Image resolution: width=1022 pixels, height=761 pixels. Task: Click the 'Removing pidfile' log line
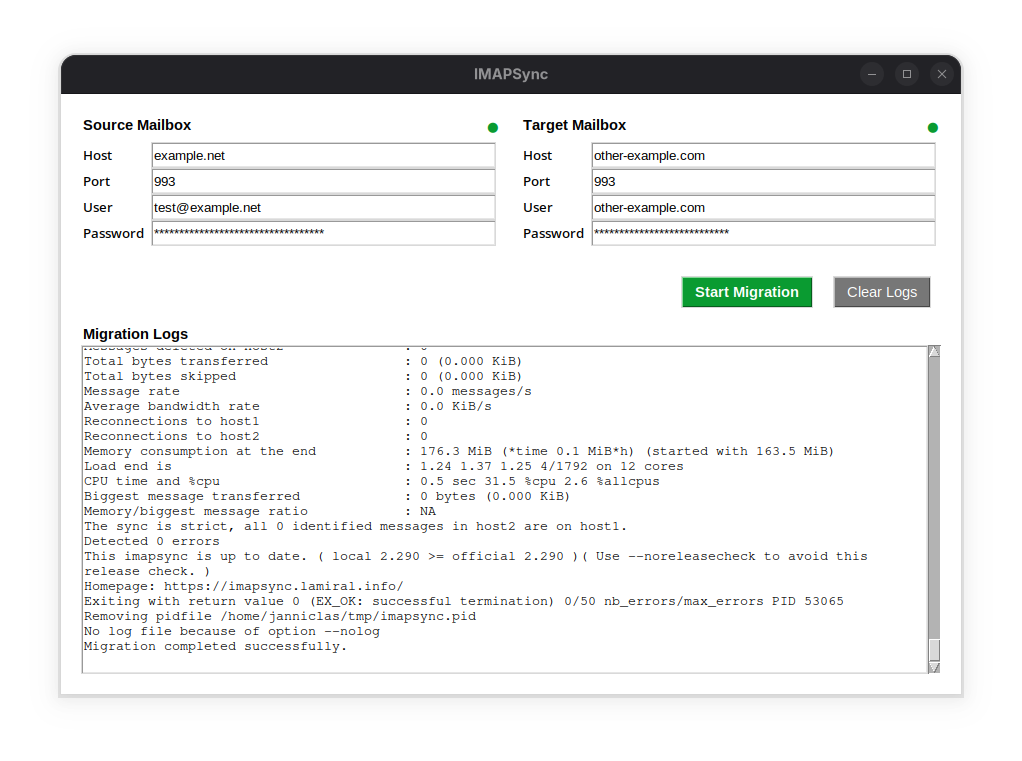point(280,616)
